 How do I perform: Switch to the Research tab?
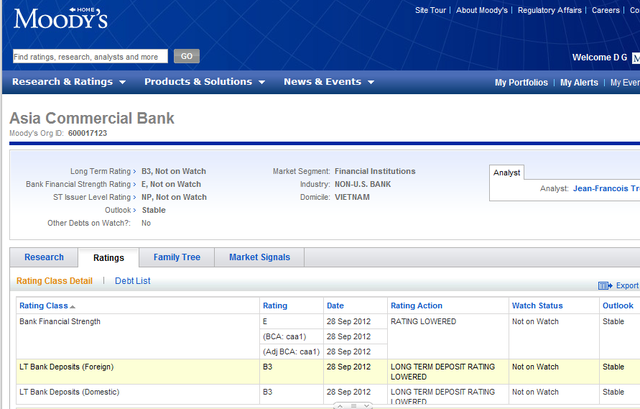pos(44,258)
